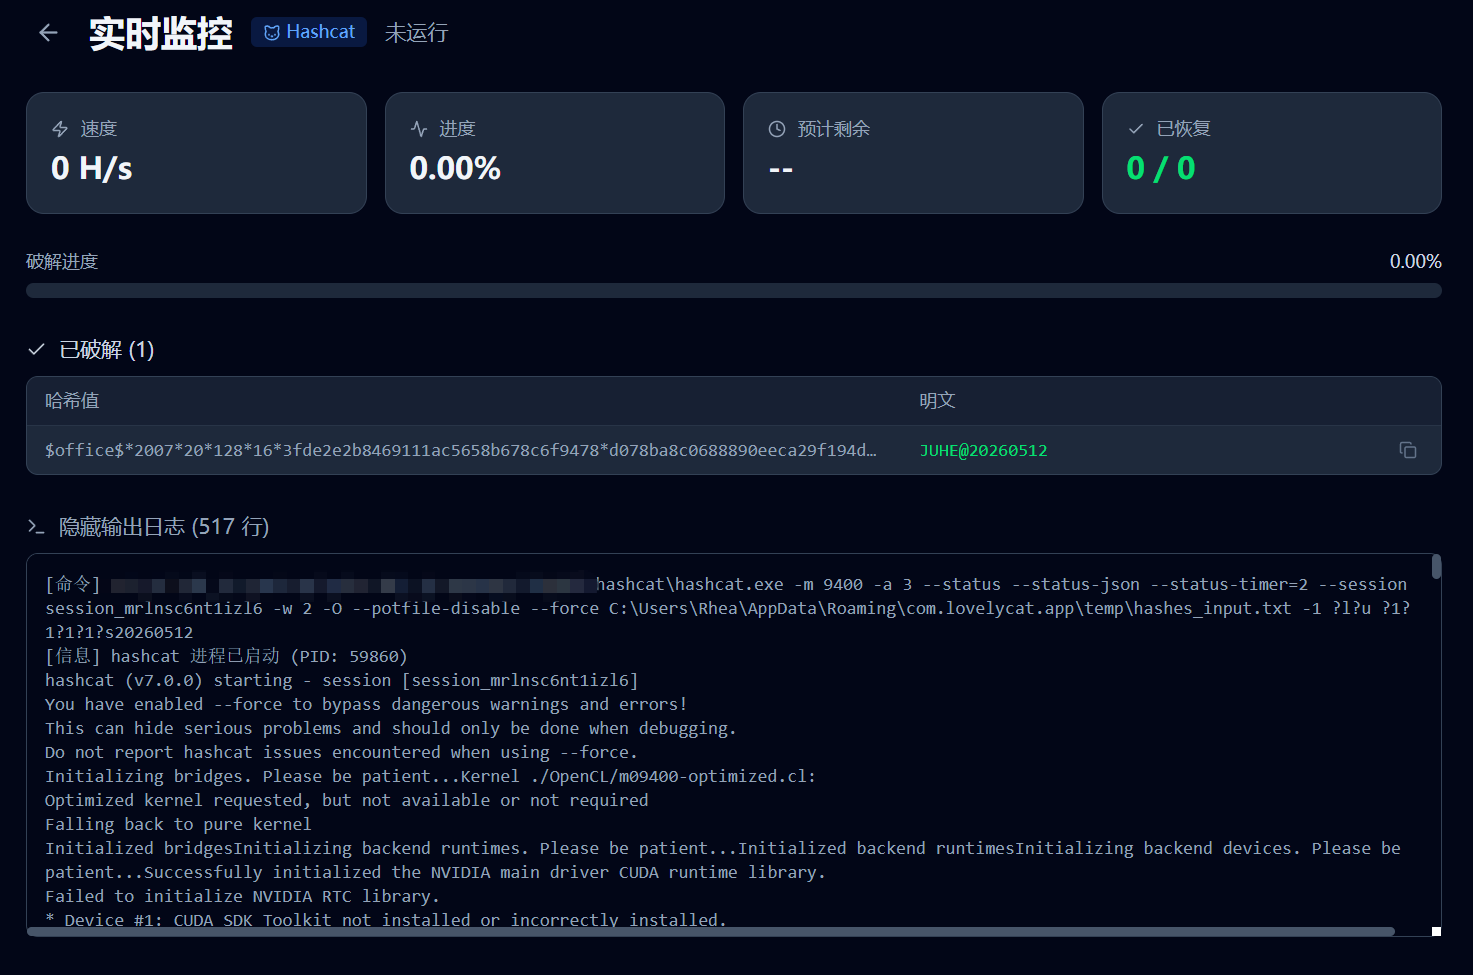The width and height of the screenshot is (1473, 975).
Task: Click the progress pulse icon
Action: (419, 129)
